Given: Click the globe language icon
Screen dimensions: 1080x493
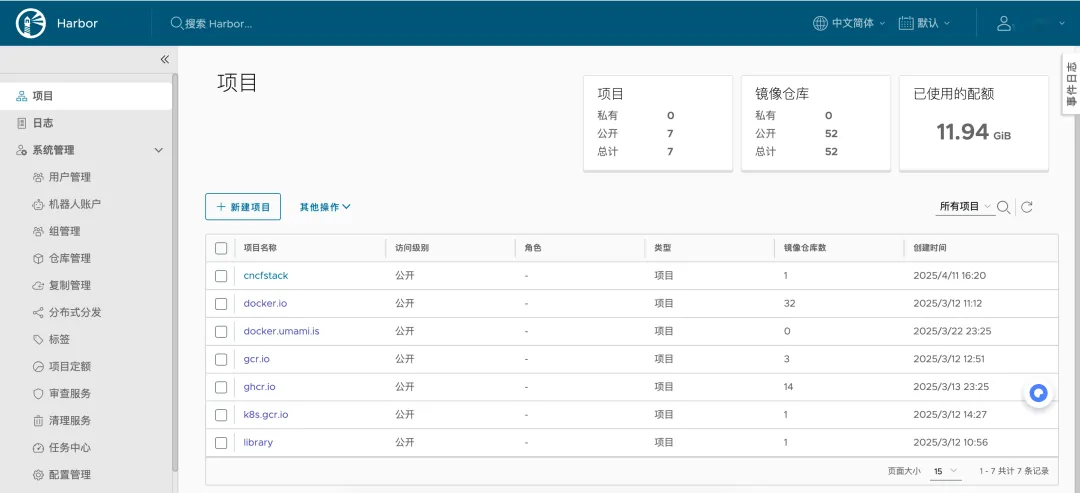Looking at the screenshot, I should (820, 23).
